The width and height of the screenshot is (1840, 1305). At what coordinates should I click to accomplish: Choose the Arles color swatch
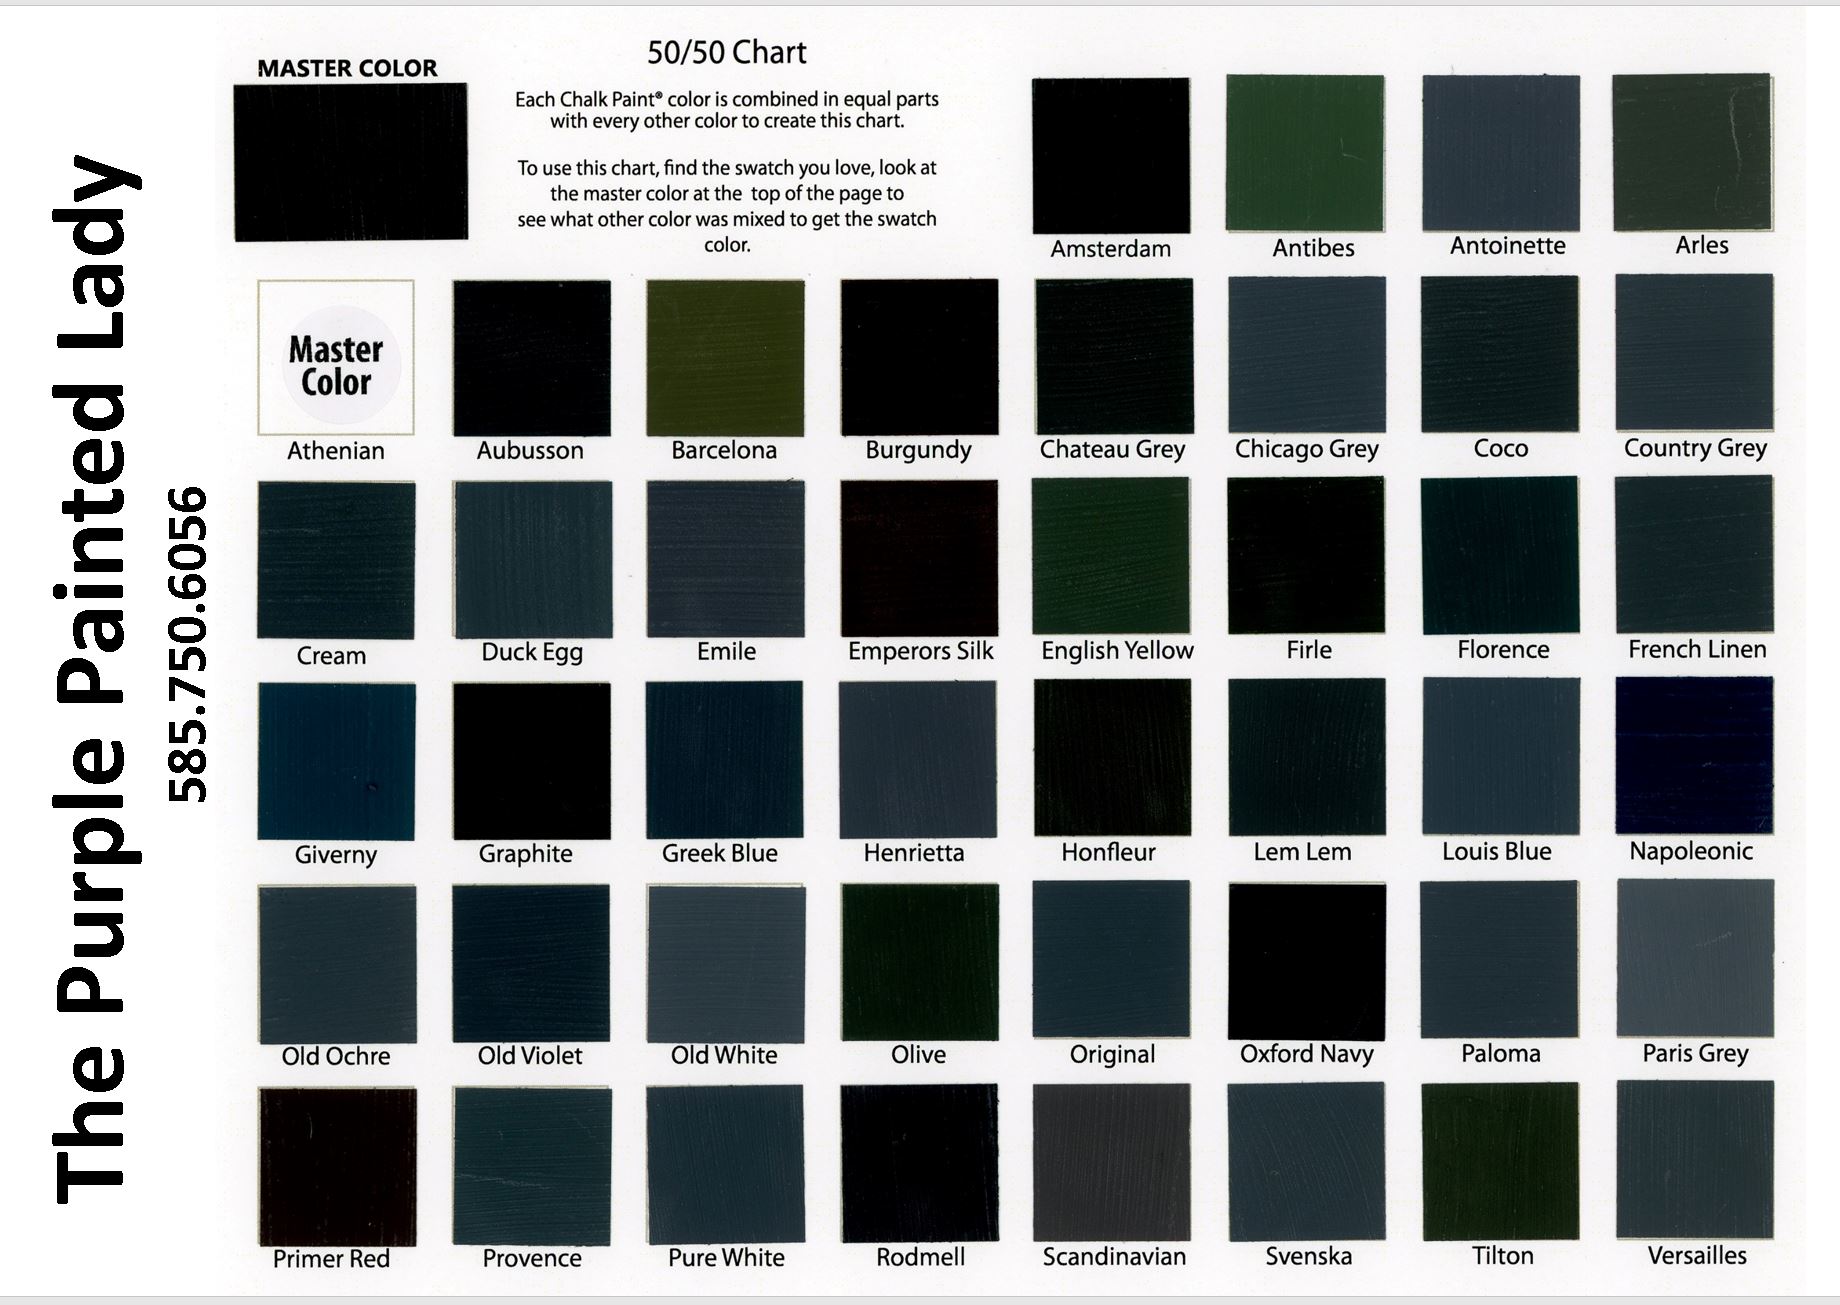tap(1692, 152)
